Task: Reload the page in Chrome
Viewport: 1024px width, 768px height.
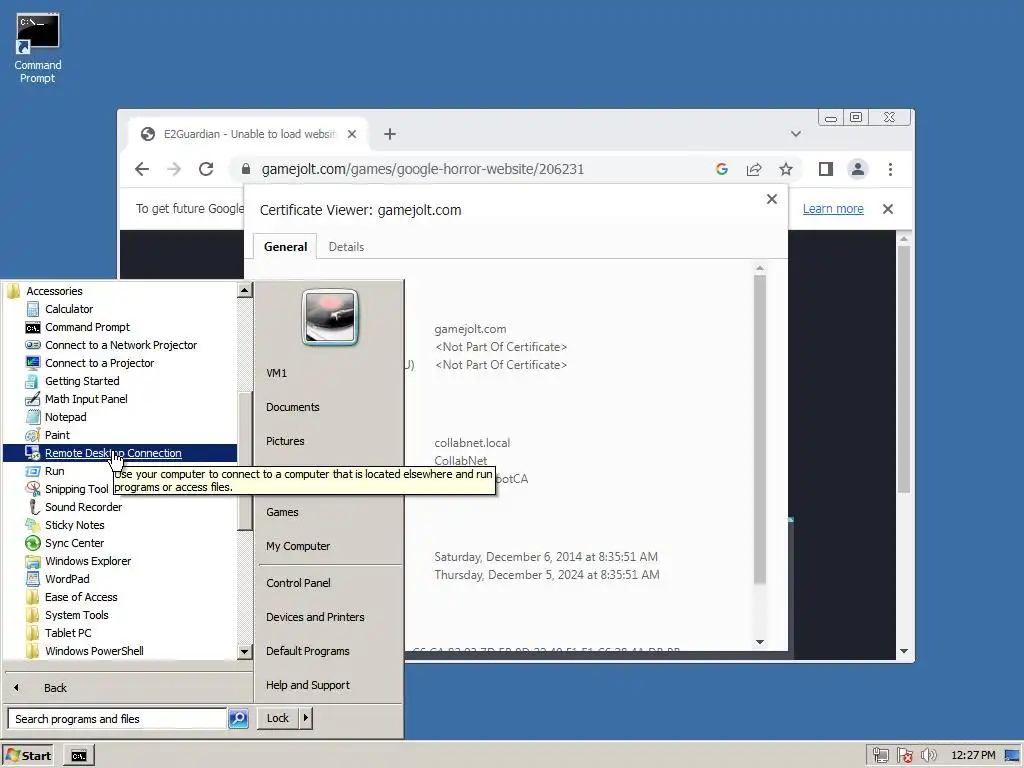Action: point(206,169)
